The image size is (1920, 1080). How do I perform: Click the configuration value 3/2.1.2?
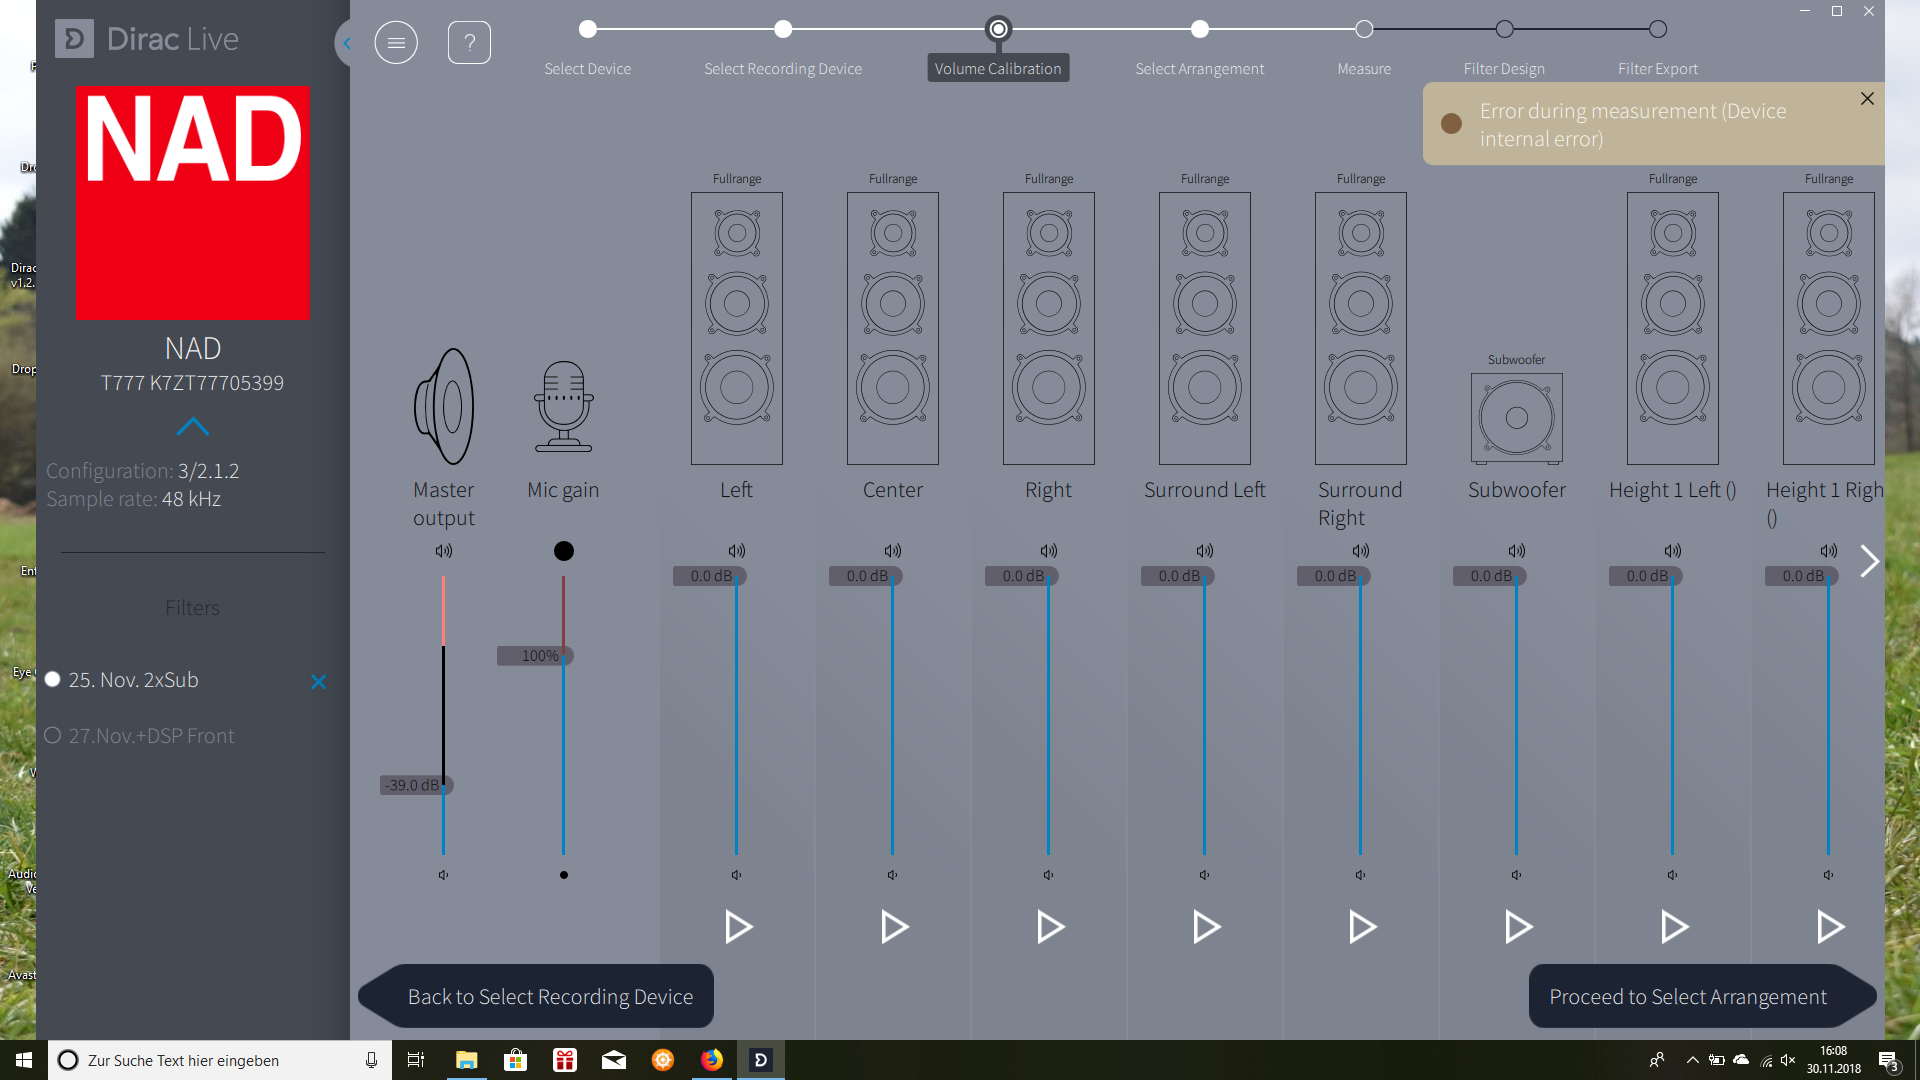click(208, 470)
